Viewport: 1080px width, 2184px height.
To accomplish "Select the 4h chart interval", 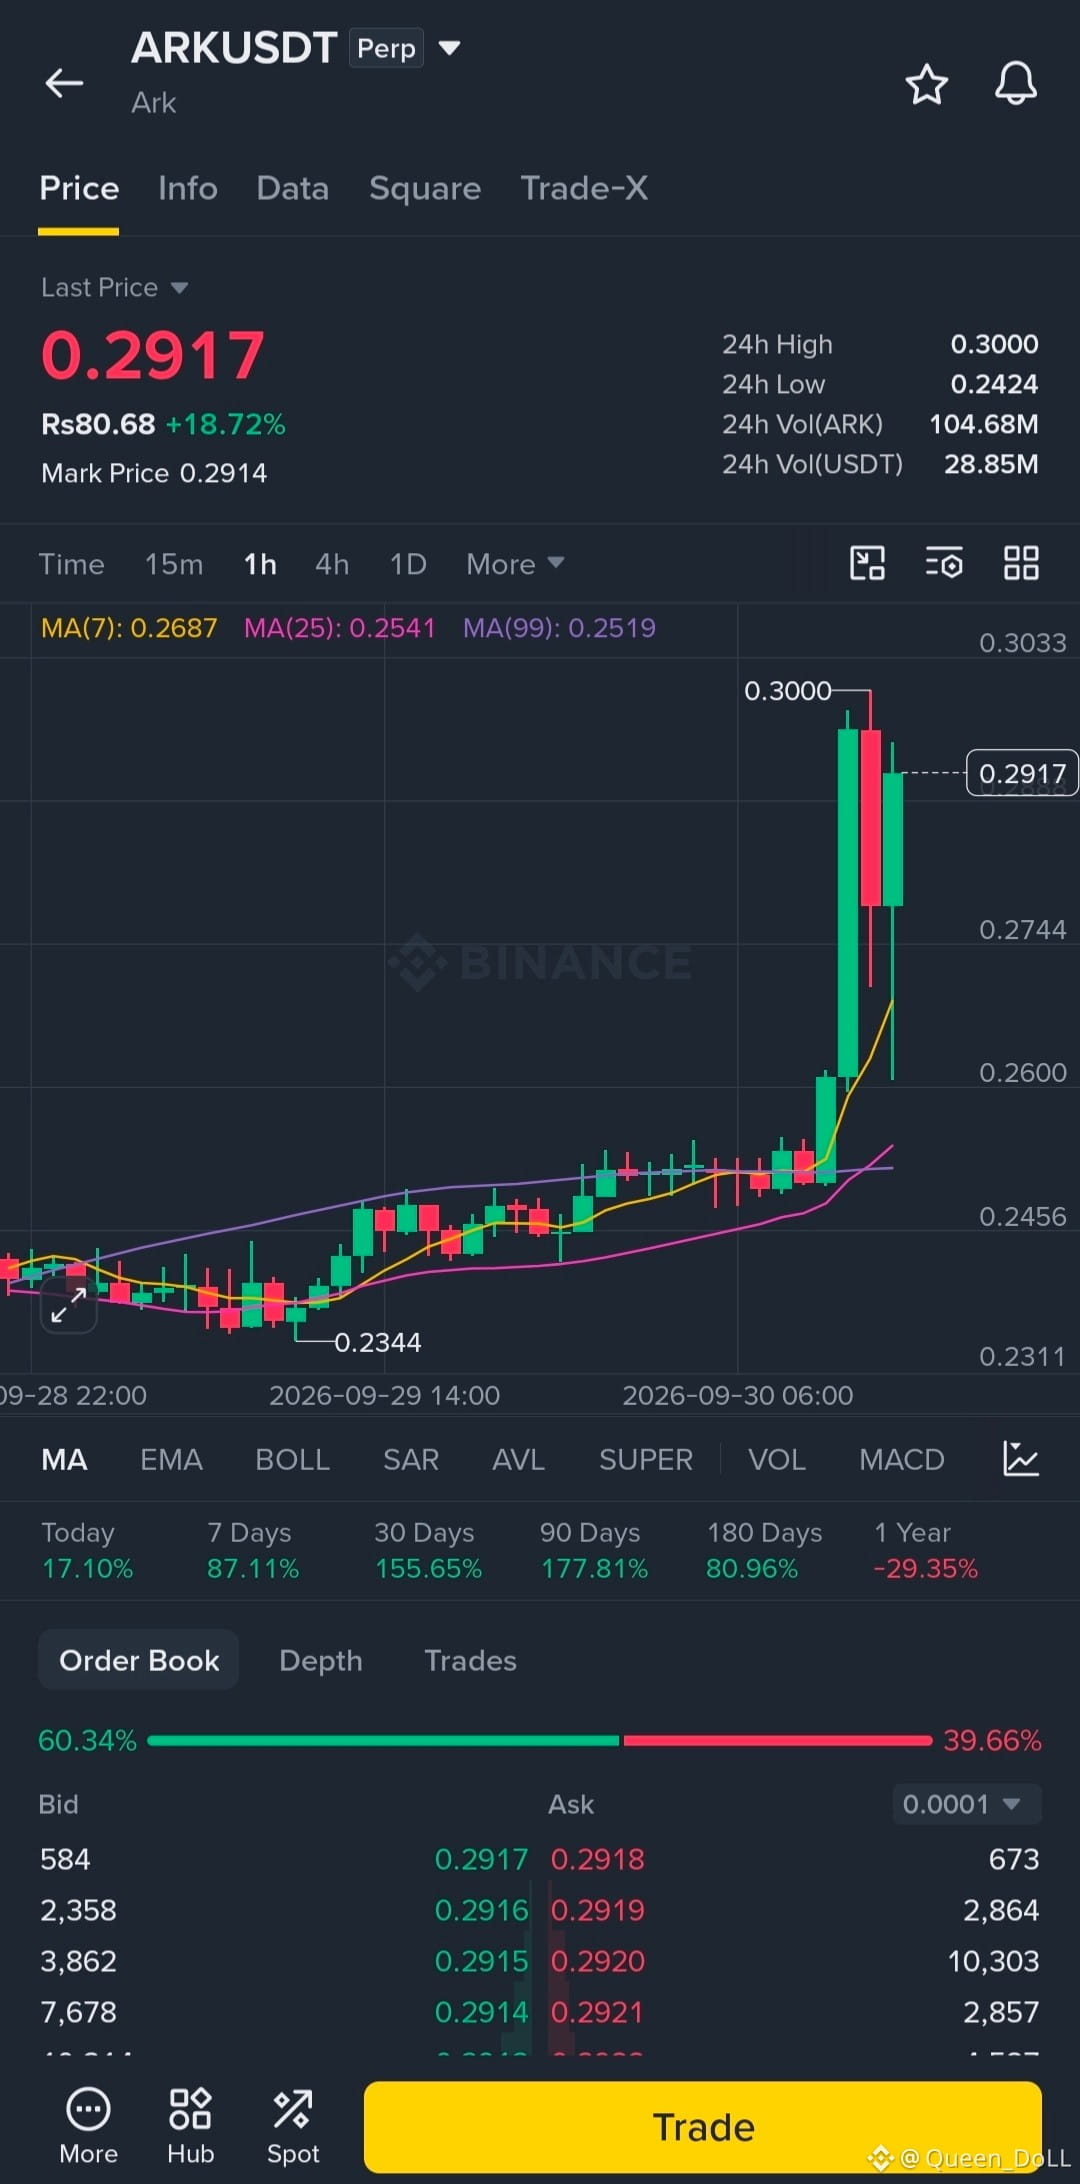I will [331, 564].
